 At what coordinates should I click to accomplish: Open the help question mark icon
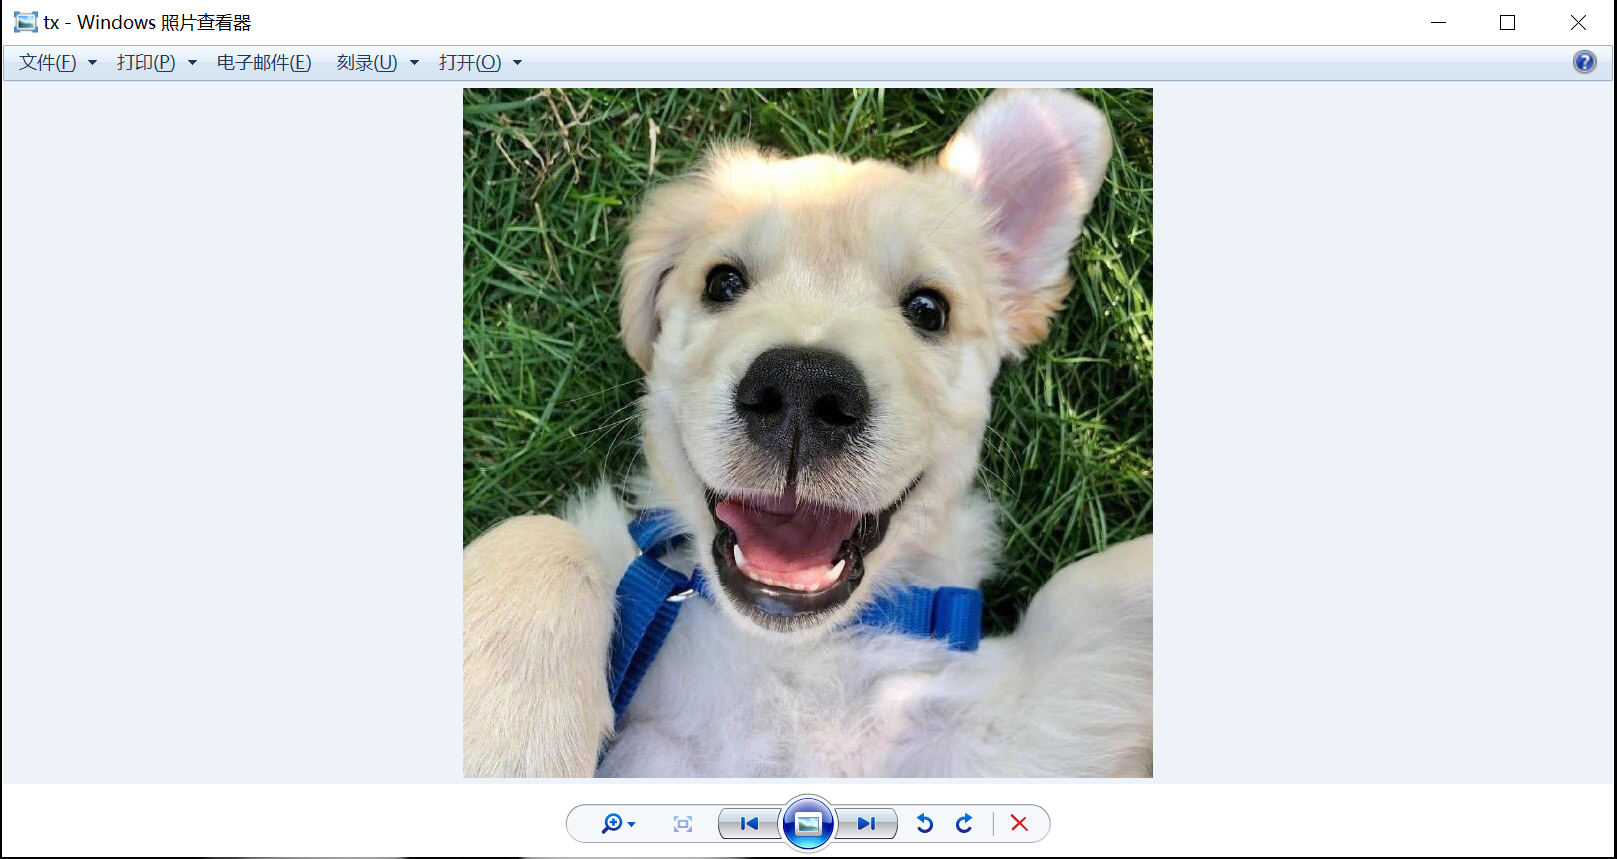pos(1585,62)
